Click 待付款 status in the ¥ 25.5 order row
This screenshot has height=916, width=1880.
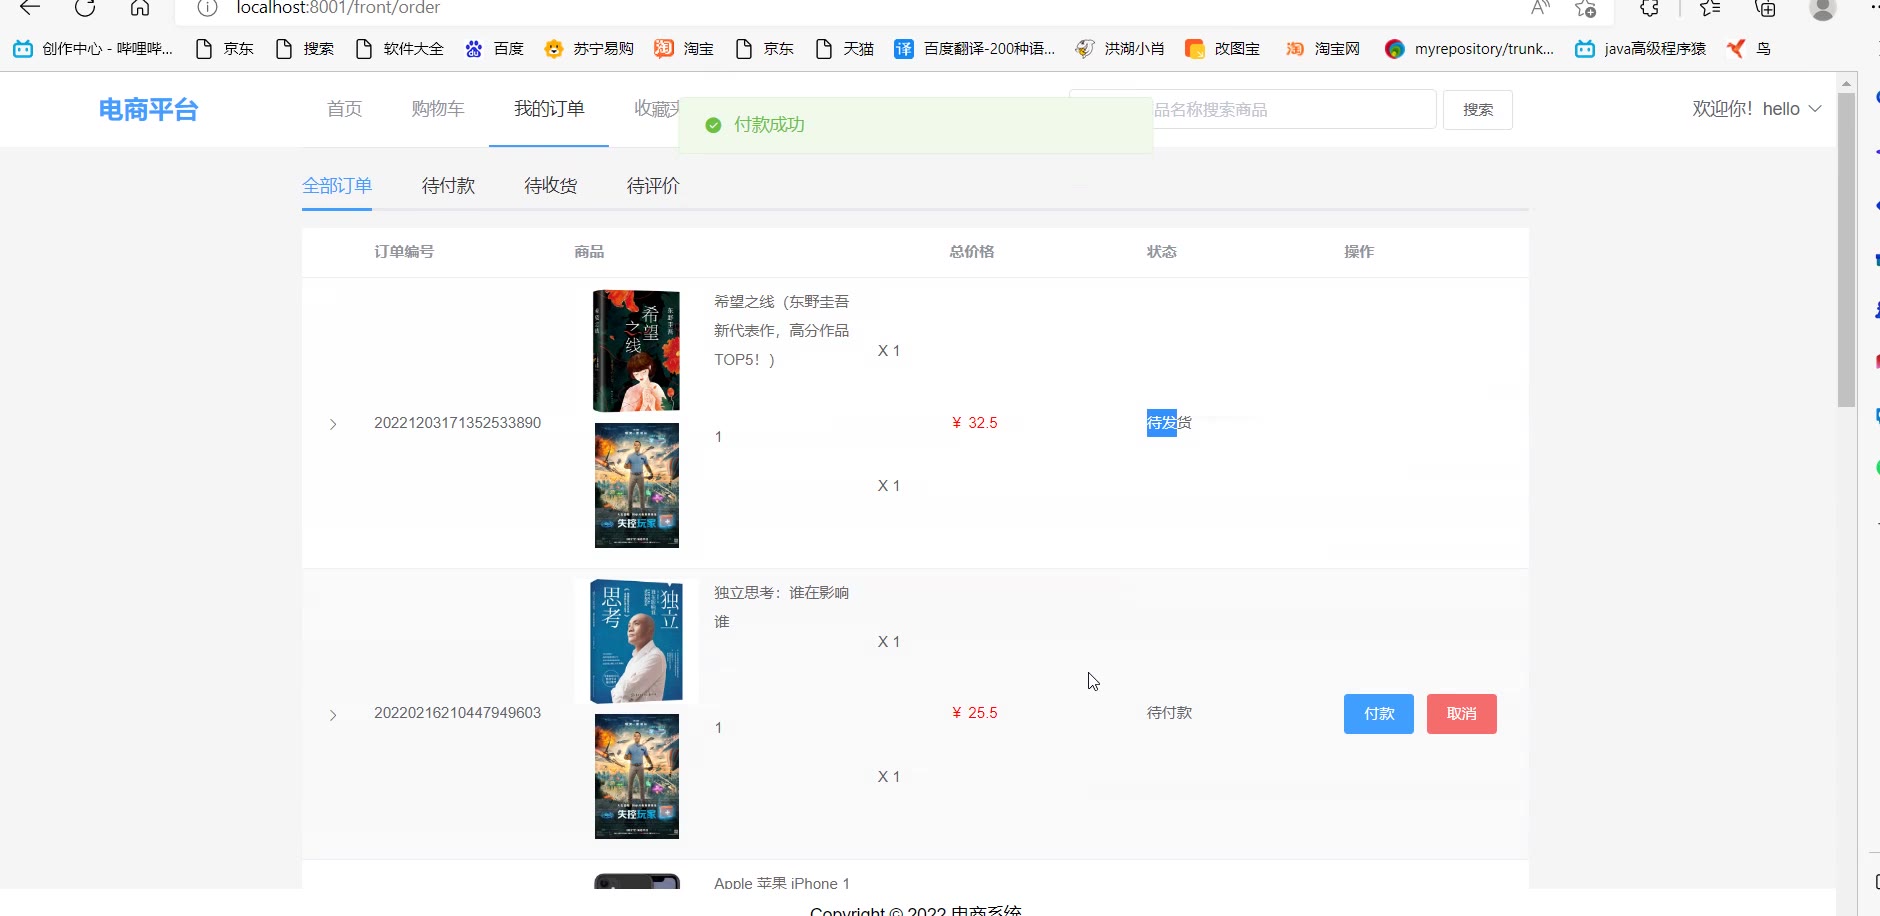pyautogui.click(x=1169, y=713)
